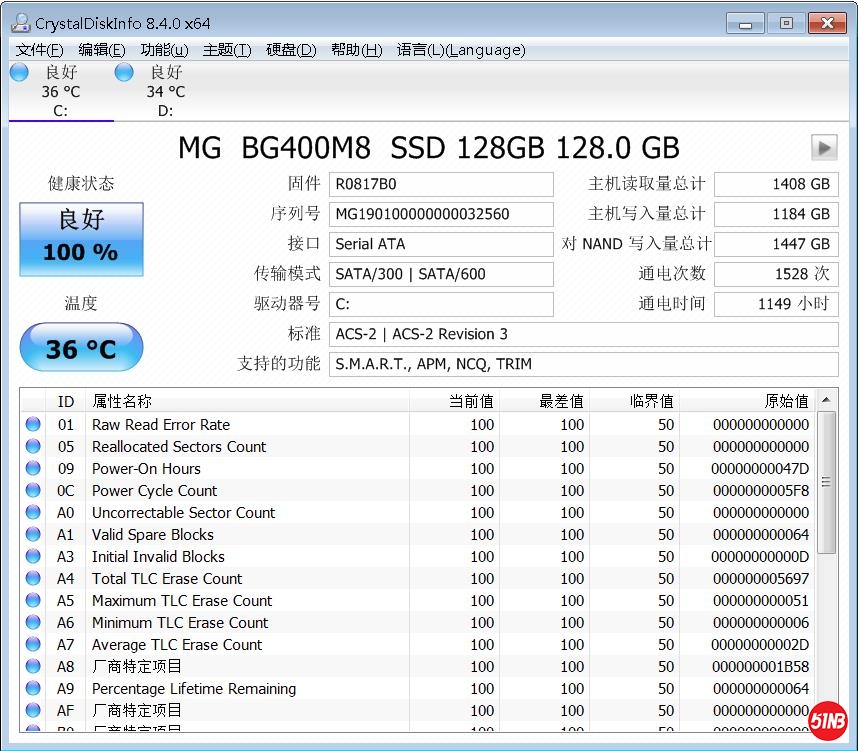Click the 良好 100% health status button
858x751 pixels.
[81, 239]
